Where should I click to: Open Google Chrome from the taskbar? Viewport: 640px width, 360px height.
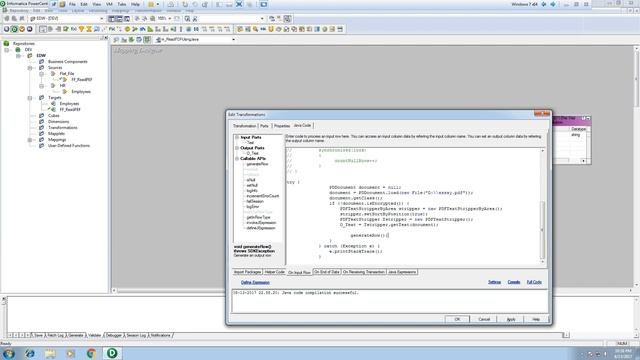click(x=91, y=353)
